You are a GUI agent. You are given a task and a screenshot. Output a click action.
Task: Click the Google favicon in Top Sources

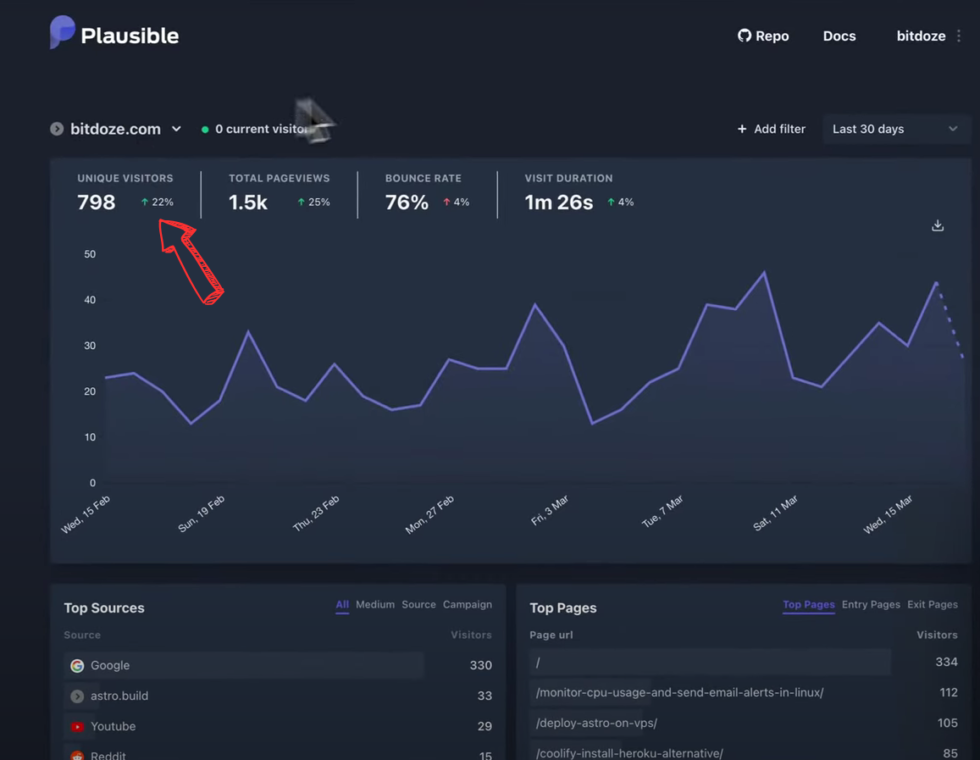tap(77, 665)
